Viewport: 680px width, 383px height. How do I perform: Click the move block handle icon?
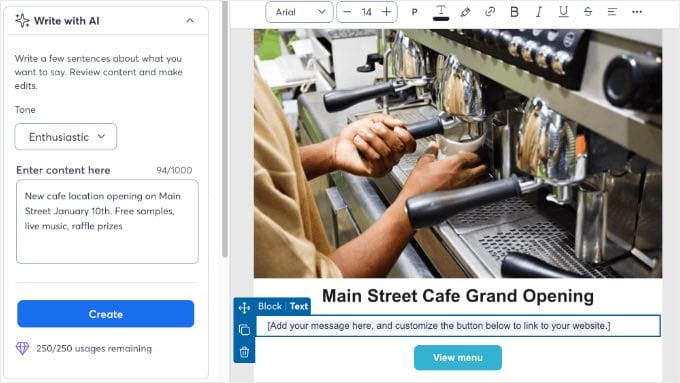click(244, 308)
